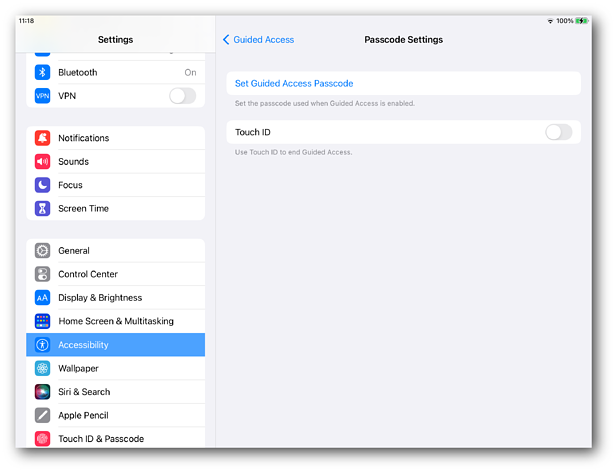The width and height of the screenshot is (616, 472).
Task: Toggle the VPN switch
Action: click(x=182, y=96)
